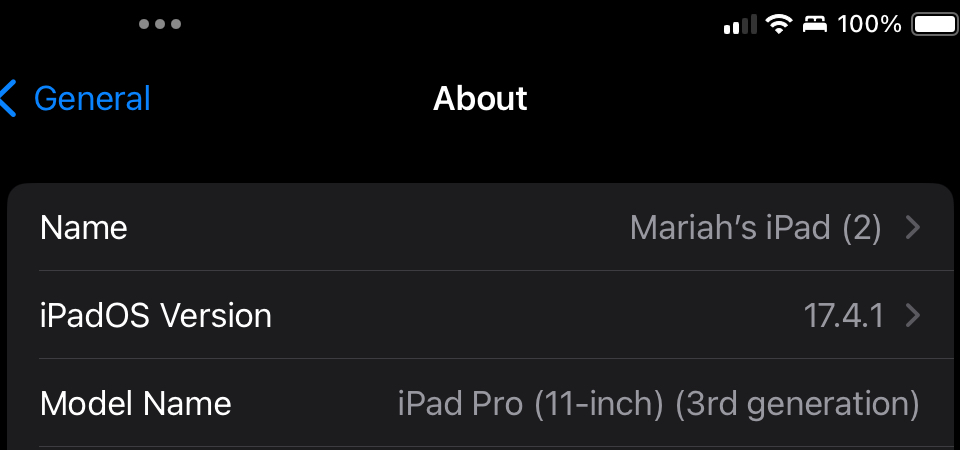Click the Sleep Focus bed icon
This screenshot has height=450, width=960.
tap(815, 25)
